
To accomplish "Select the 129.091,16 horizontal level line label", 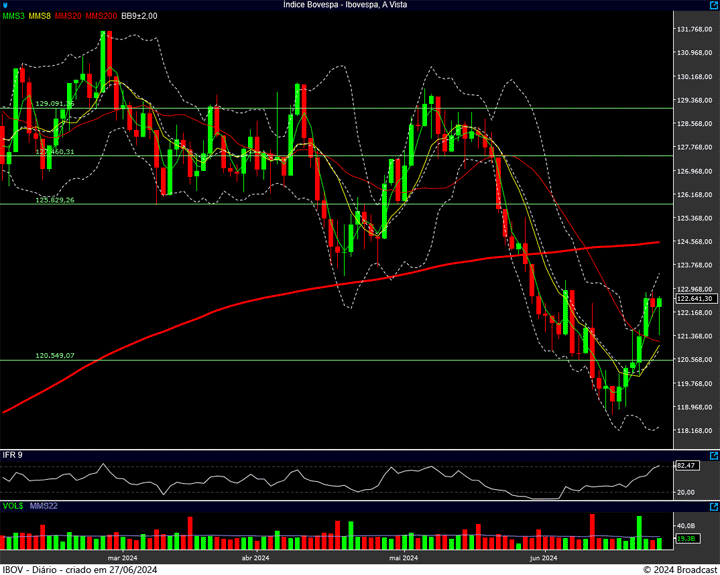I will [55, 103].
